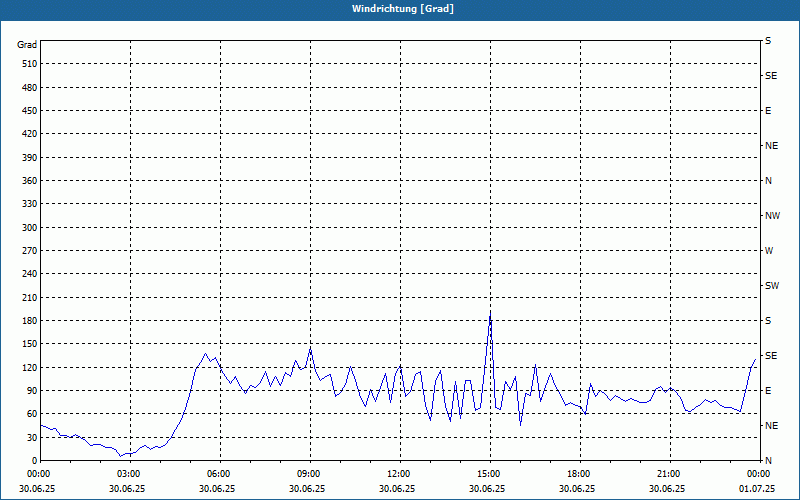The height and width of the screenshot is (500, 800).
Task: Select the 12:00 time label
Action: pos(400,474)
